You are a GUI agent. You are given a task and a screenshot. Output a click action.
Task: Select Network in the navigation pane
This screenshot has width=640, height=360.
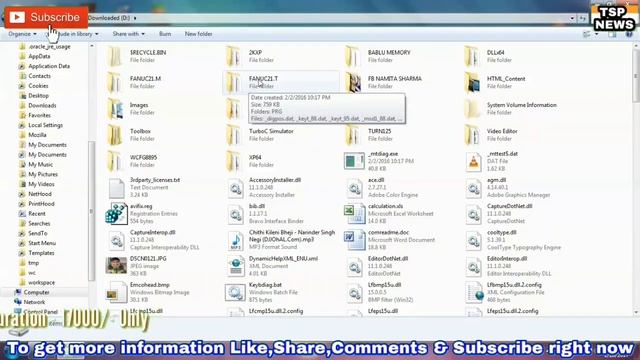pos(34,302)
